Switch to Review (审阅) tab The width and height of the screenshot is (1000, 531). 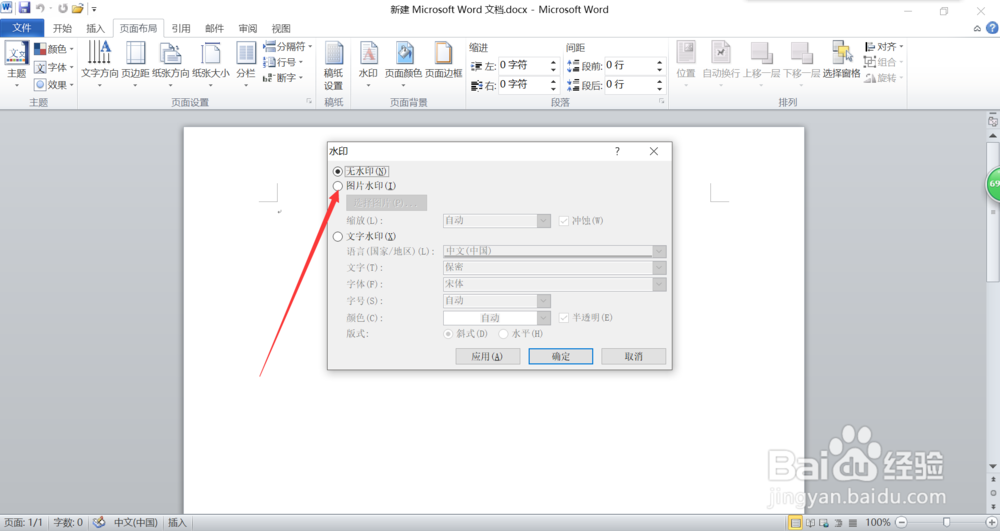click(247, 28)
